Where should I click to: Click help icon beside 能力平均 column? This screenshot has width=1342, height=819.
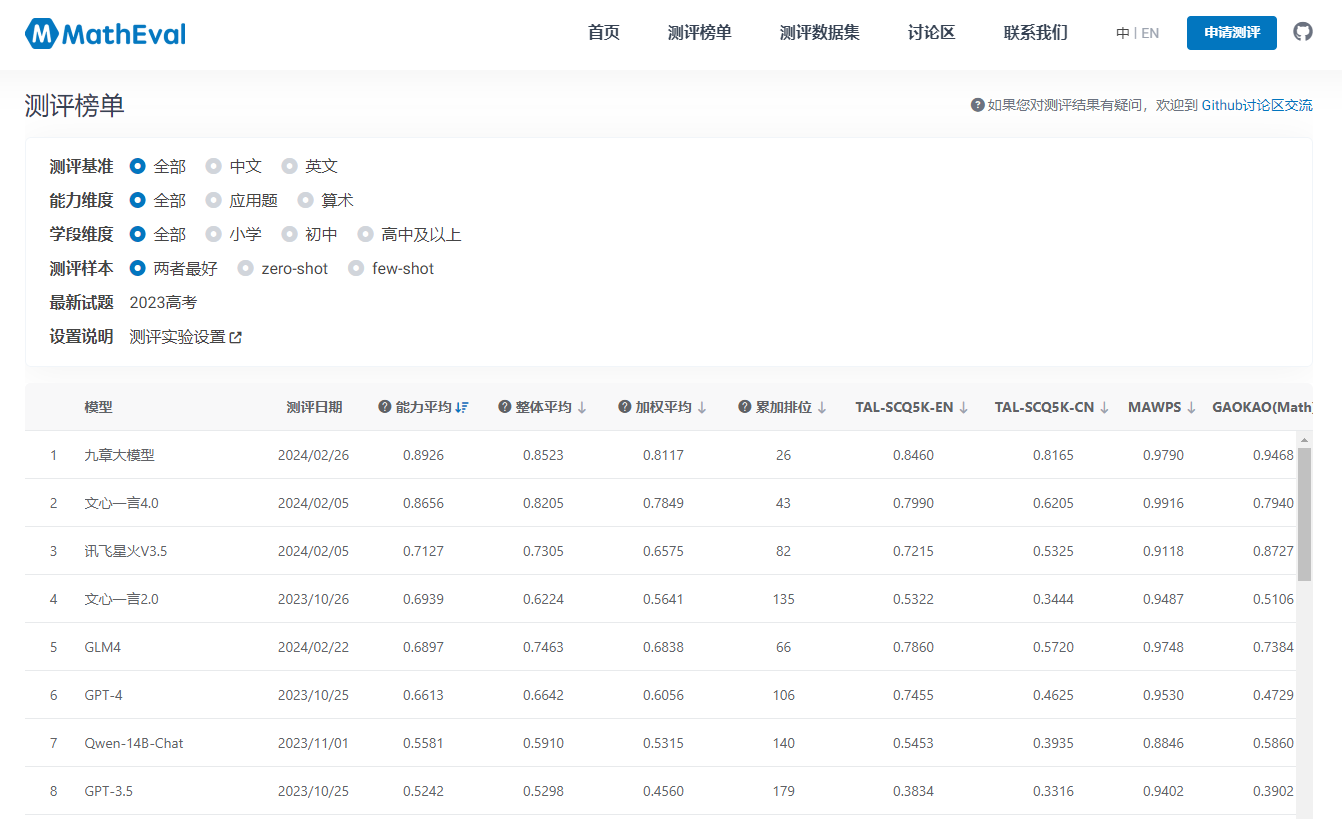pos(384,407)
